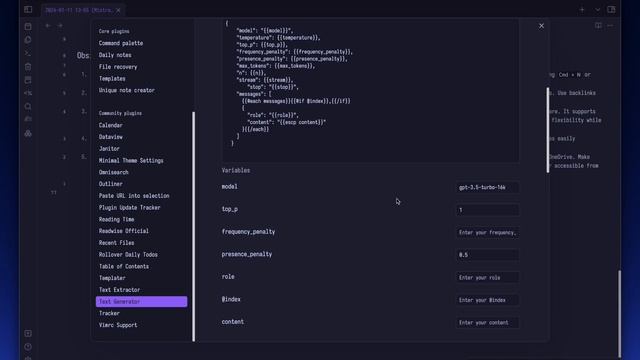Open Tracker plugin settings

pyautogui.click(x=109, y=313)
